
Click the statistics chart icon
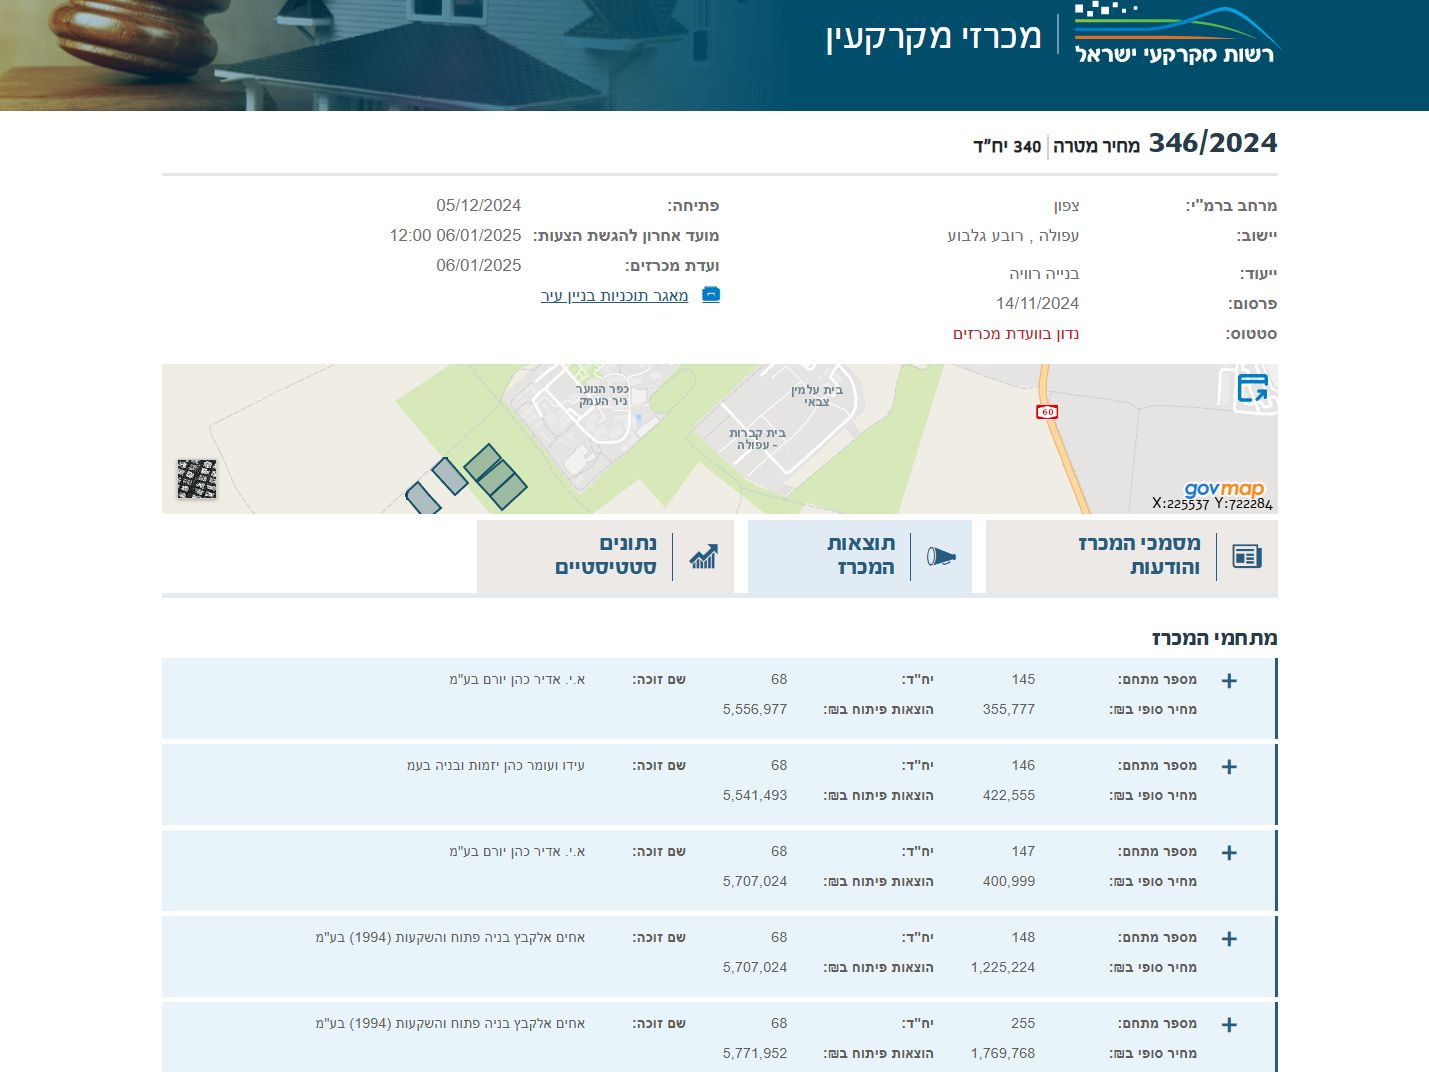tap(703, 556)
